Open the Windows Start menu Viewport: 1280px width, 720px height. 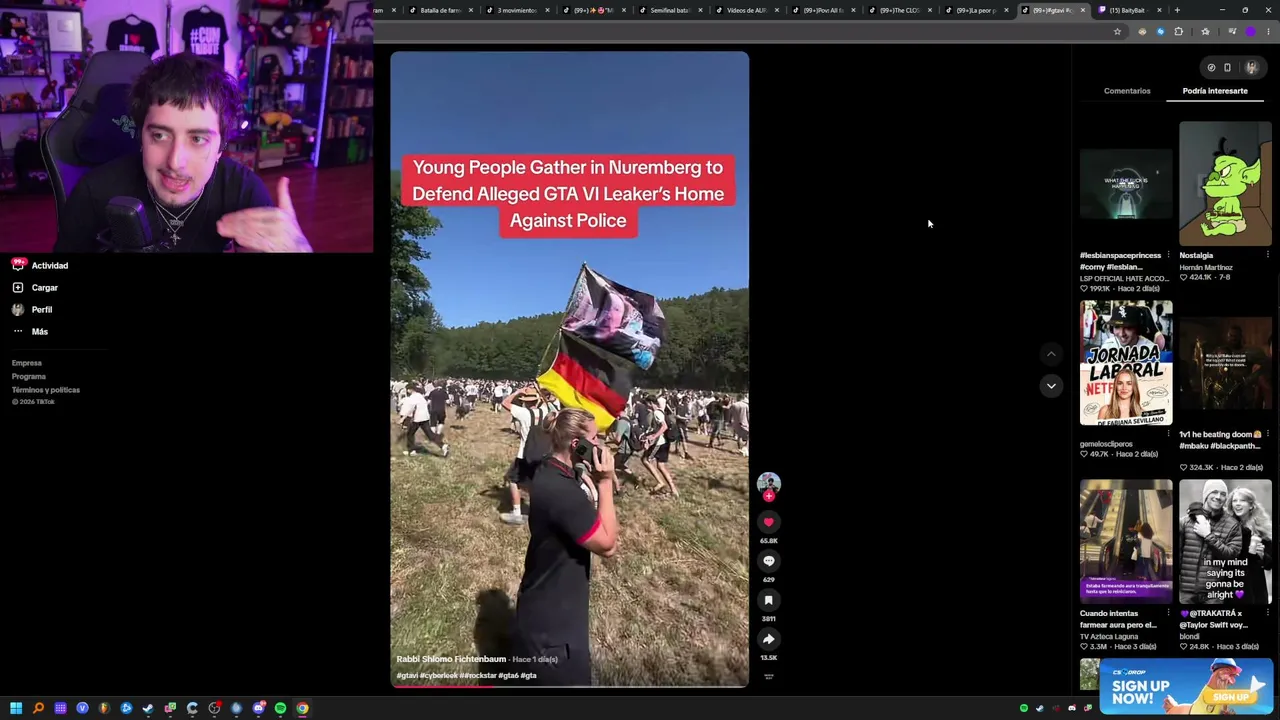pos(16,708)
